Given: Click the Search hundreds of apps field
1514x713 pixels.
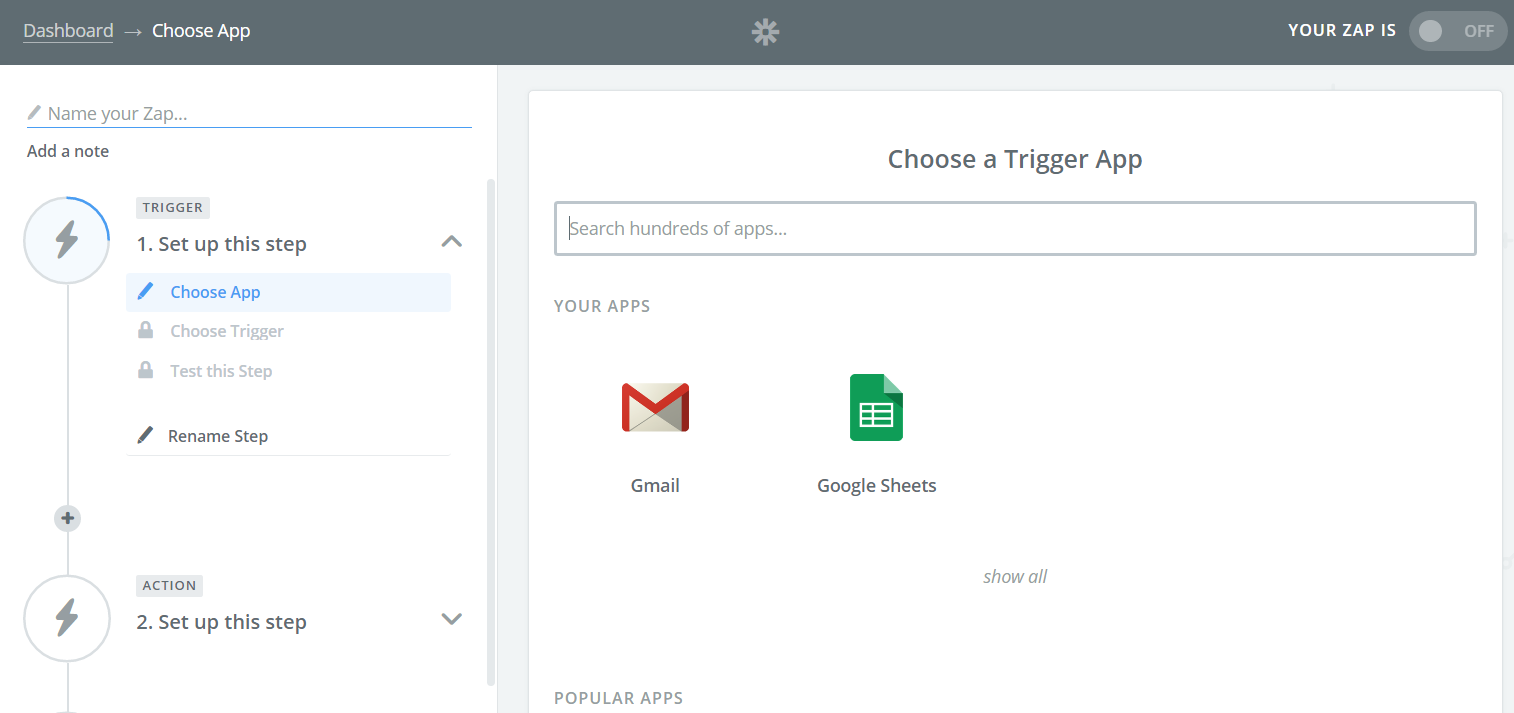Looking at the screenshot, I should click(x=1015, y=229).
